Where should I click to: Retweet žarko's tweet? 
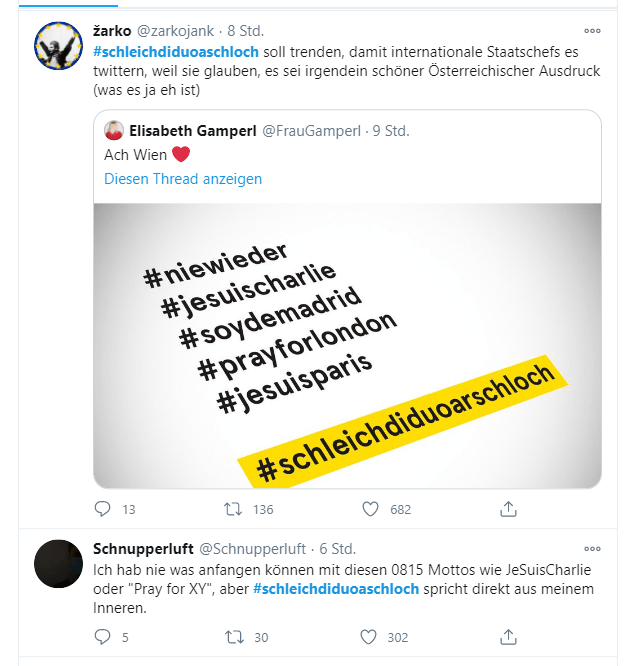[233, 509]
